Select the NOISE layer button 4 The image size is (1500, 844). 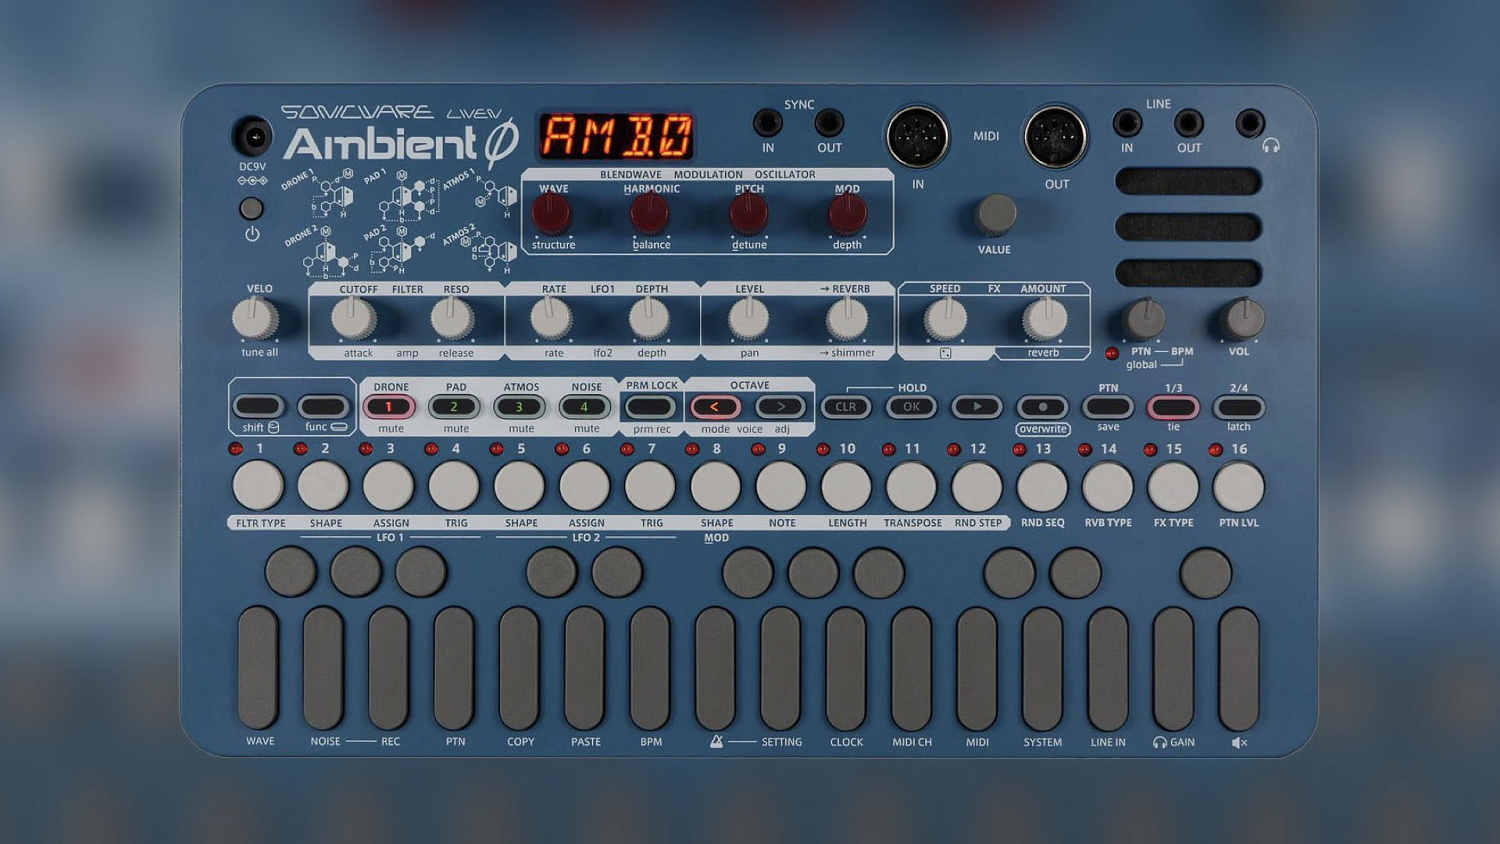coord(585,407)
